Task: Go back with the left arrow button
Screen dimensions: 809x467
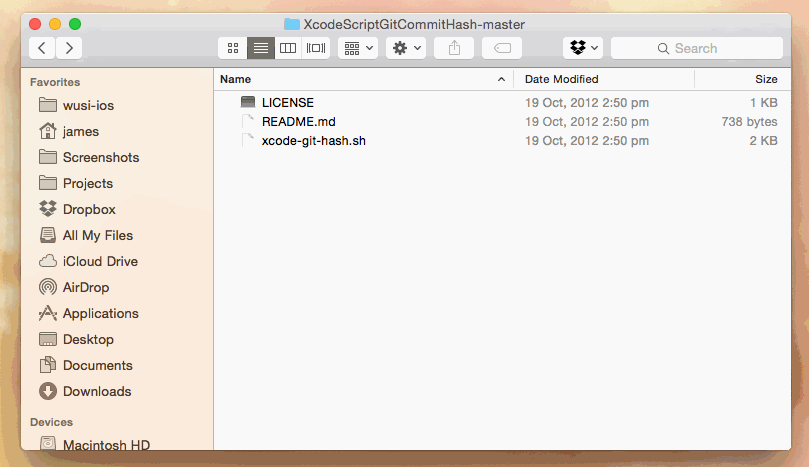Action: pyautogui.click(x=42, y=48)
